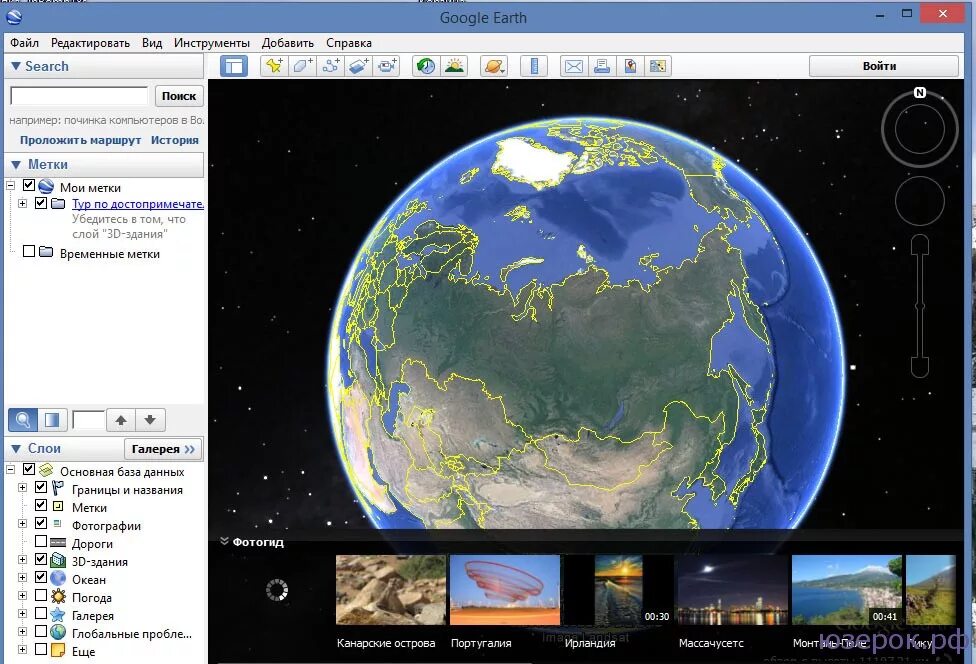Show historical imagery clock icon
The height and width of the screenshot is (664, 976).
(x=426, y=66)
